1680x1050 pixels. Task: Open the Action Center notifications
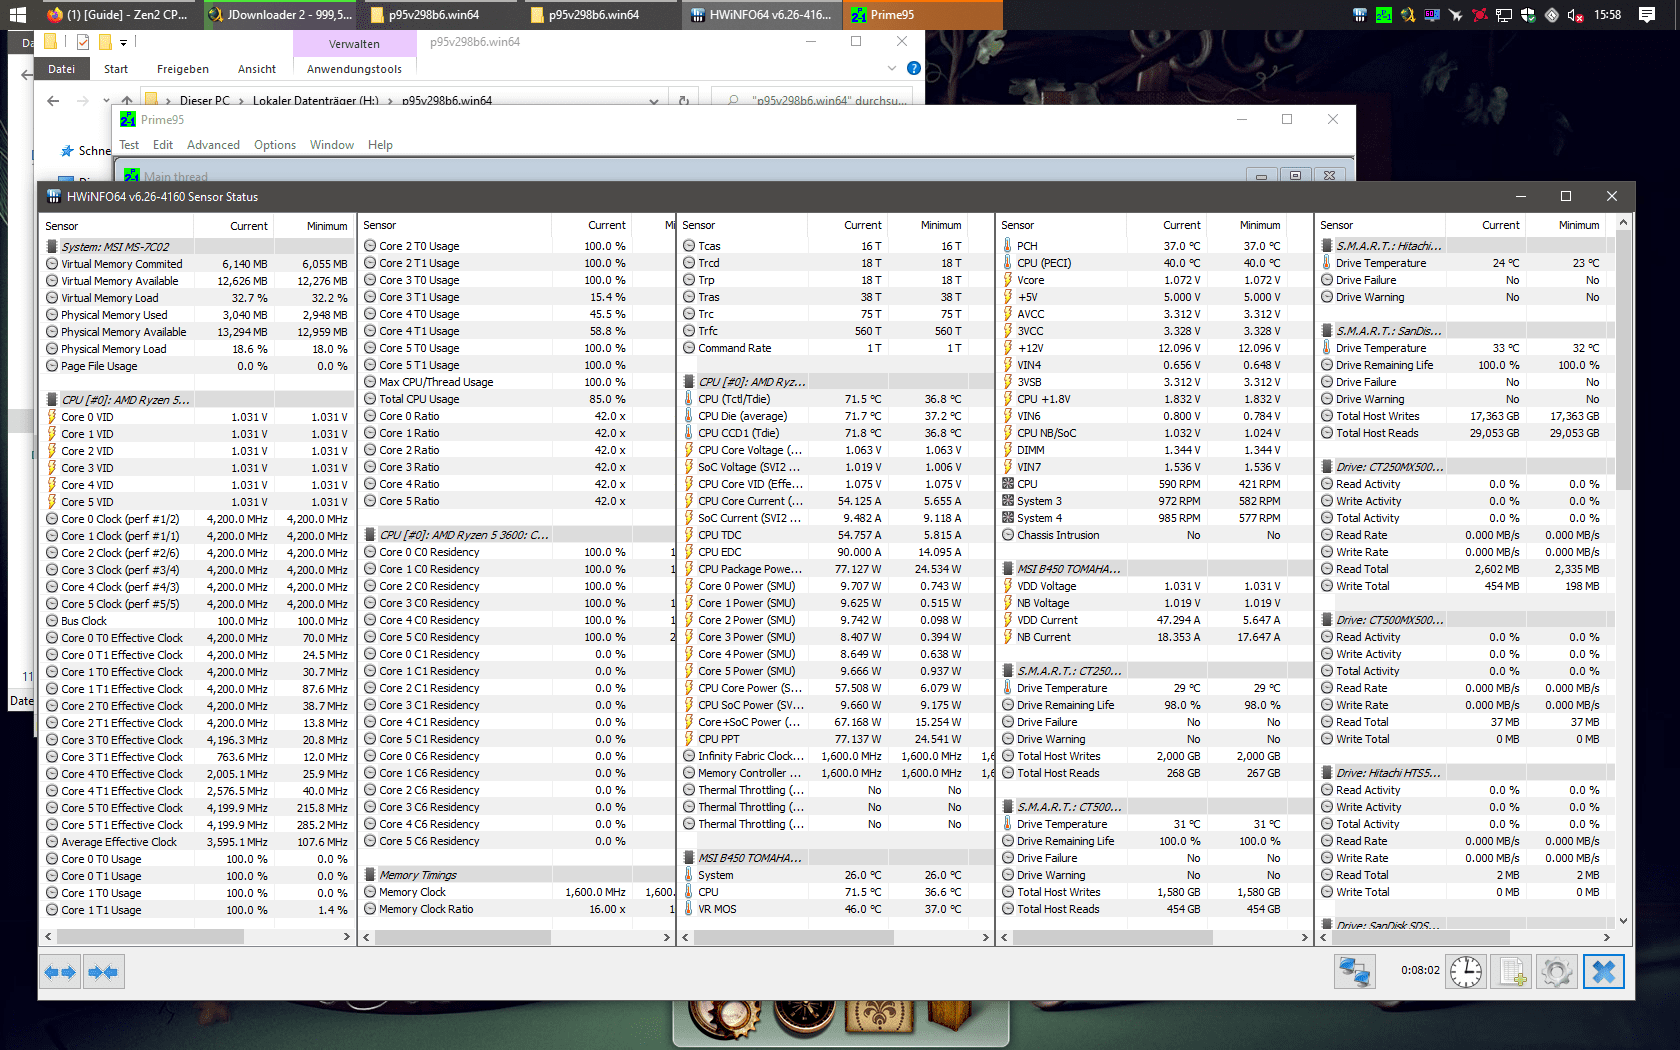[1647, 15]
